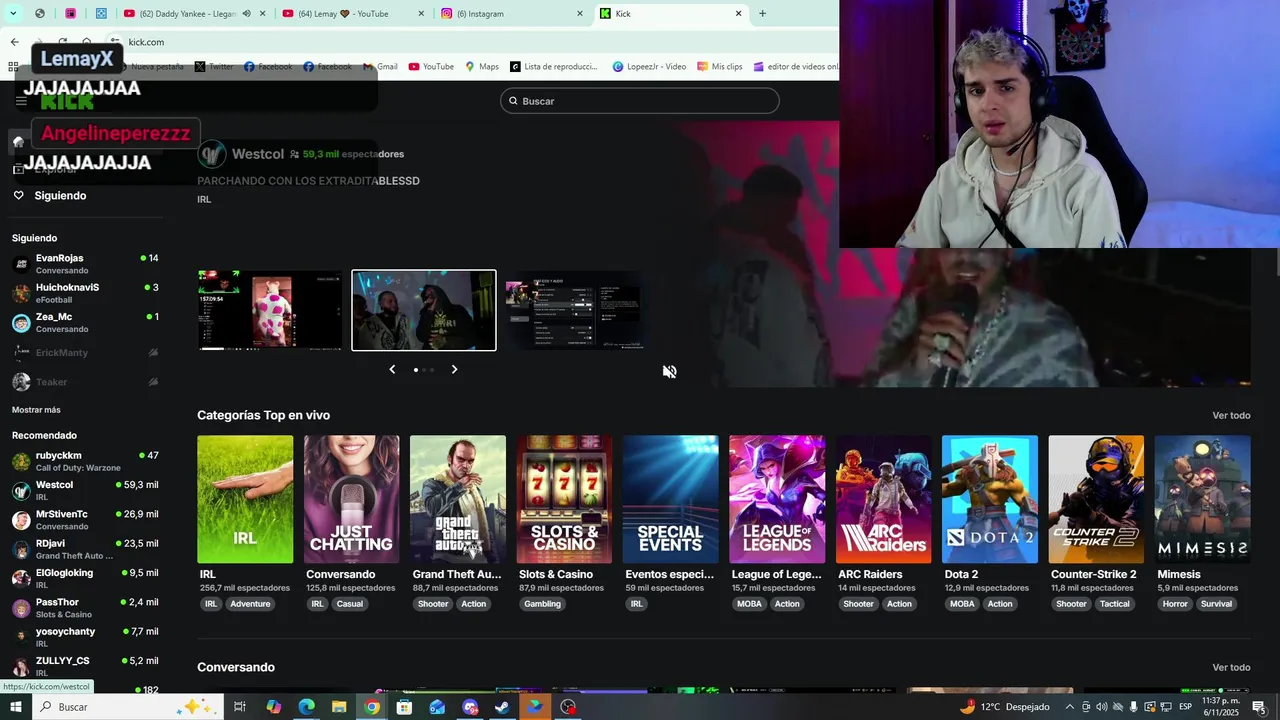Select the pinned globe tab
The height and width of the screenshot is (720, 1280).
(40, 14)
